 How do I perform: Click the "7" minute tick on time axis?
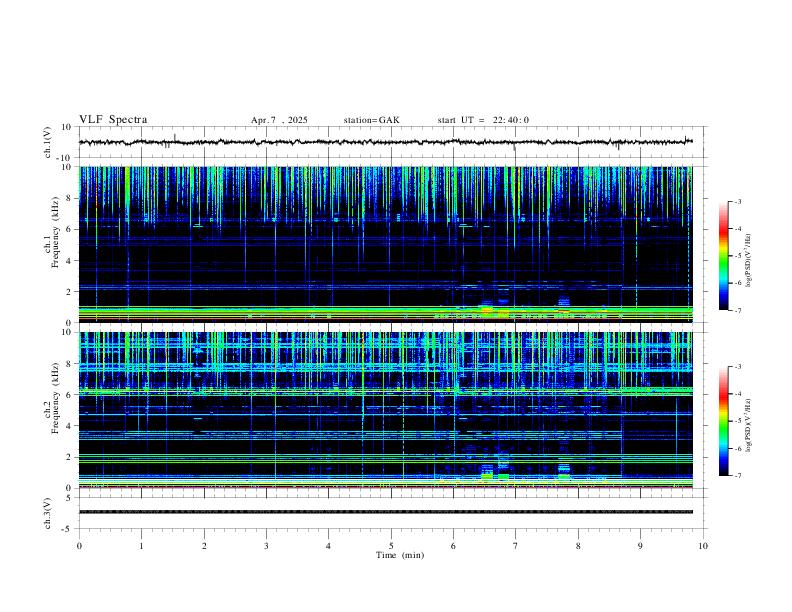pyautogui.click(x=516, y=546)
